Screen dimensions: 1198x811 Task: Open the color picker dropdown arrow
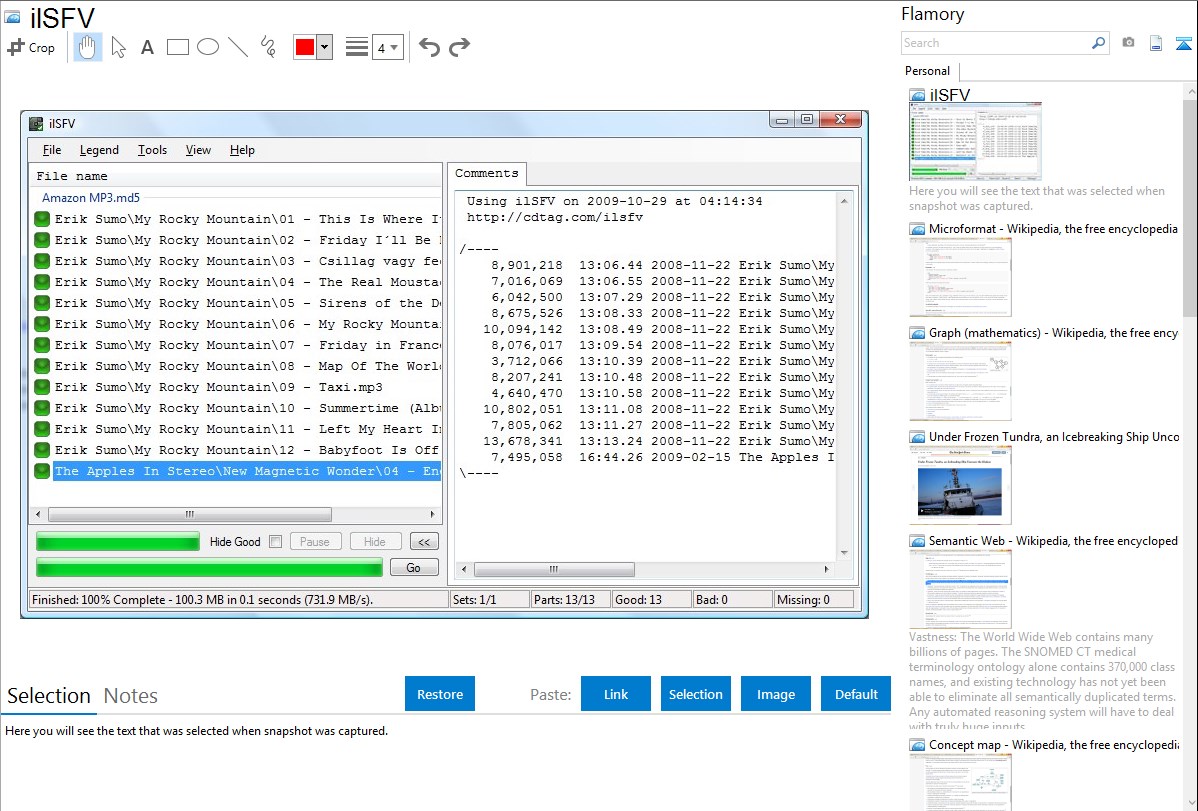pos(325,47)
